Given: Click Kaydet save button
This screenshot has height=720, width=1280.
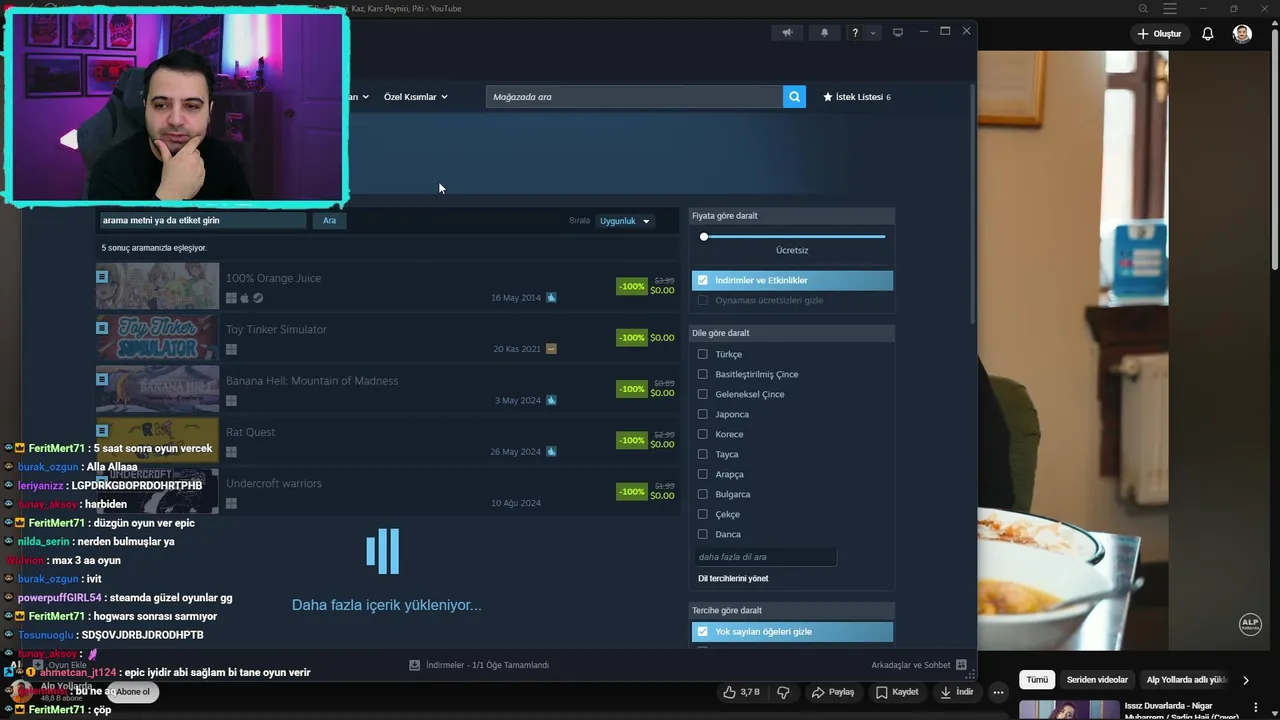Looking at the screenshot, I should pos(897,692).
